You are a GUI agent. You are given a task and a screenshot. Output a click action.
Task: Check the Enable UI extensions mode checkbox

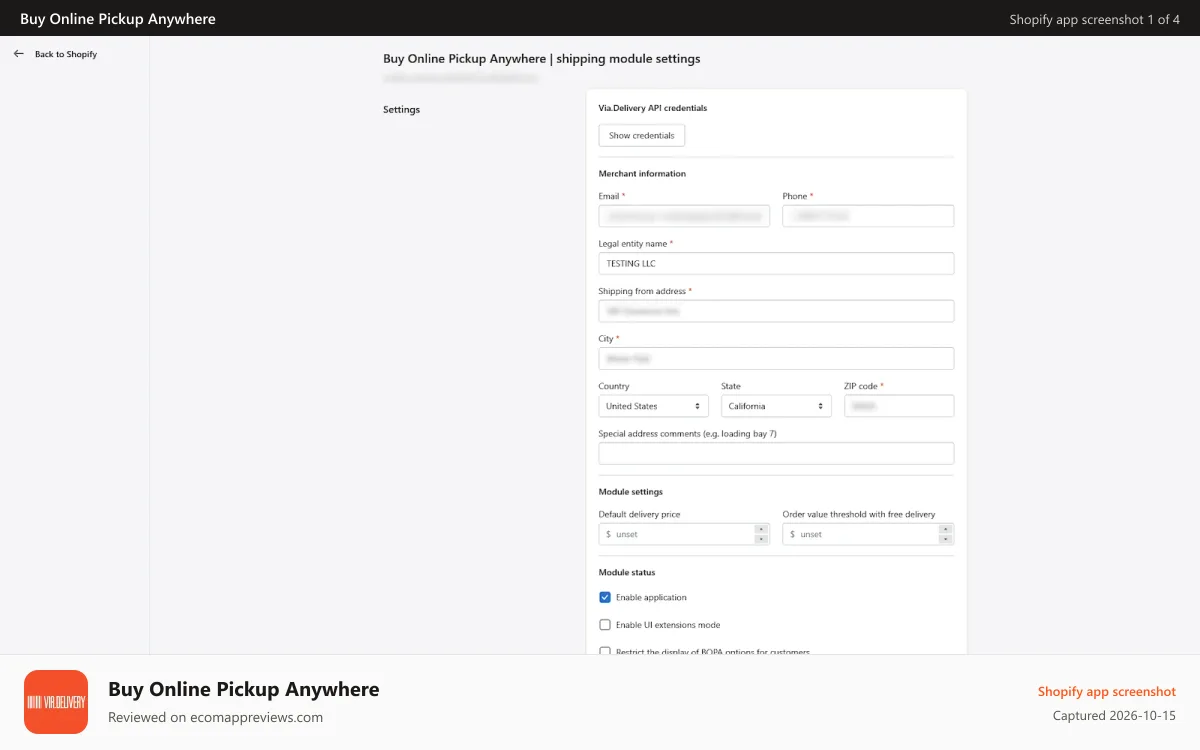(x=605, y=625)
